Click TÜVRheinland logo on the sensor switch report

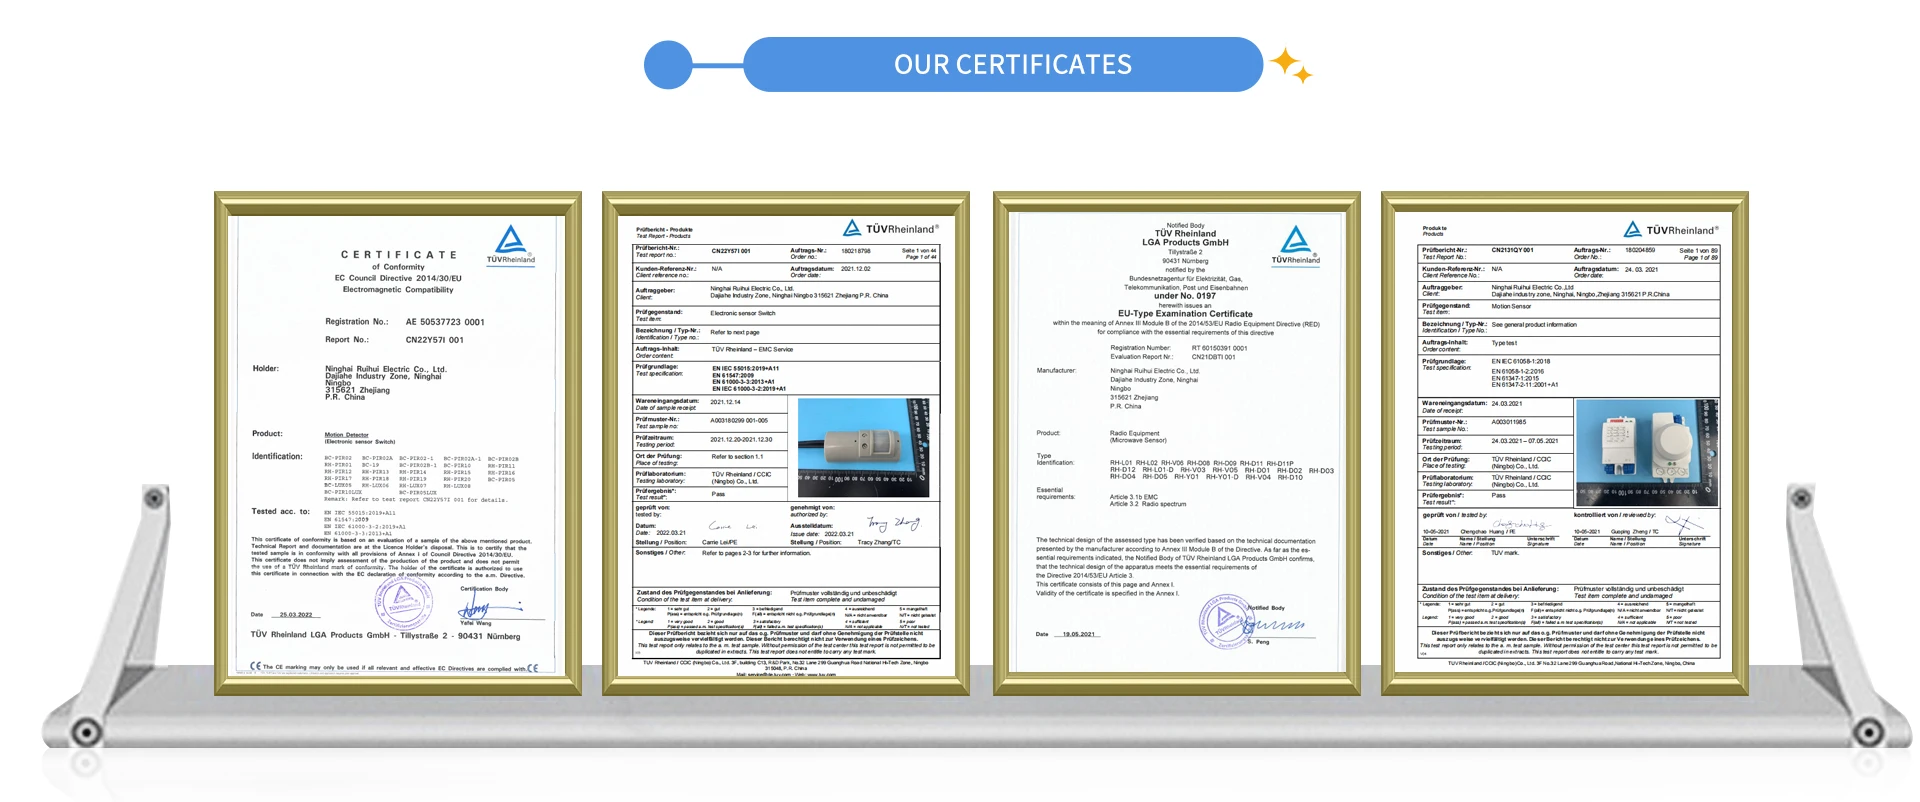(890, 229)
